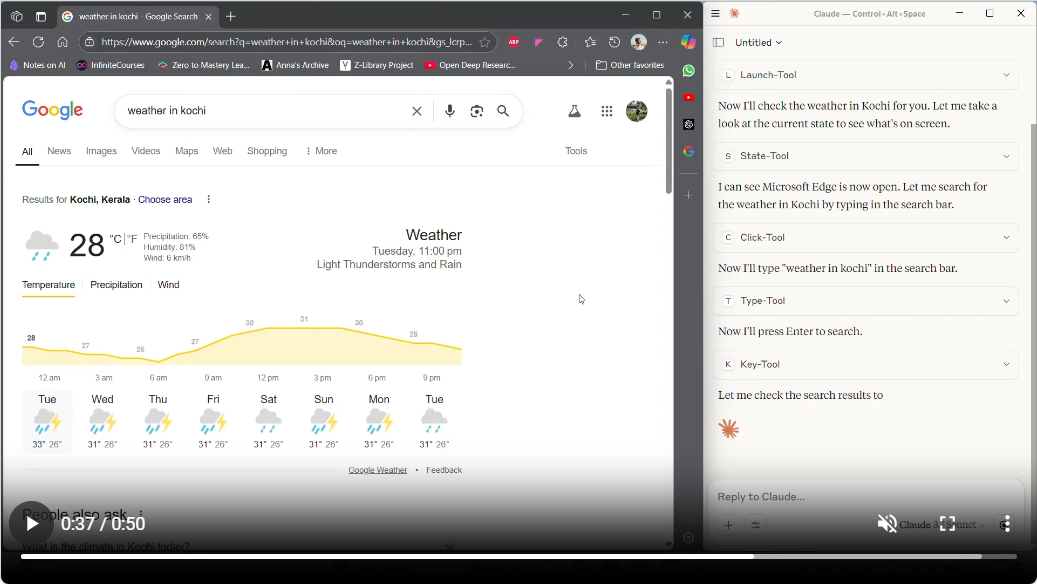This screenshot has width=1037, height=584.
Task: Open Claude app hamburger menu
Action: (715, 13)
